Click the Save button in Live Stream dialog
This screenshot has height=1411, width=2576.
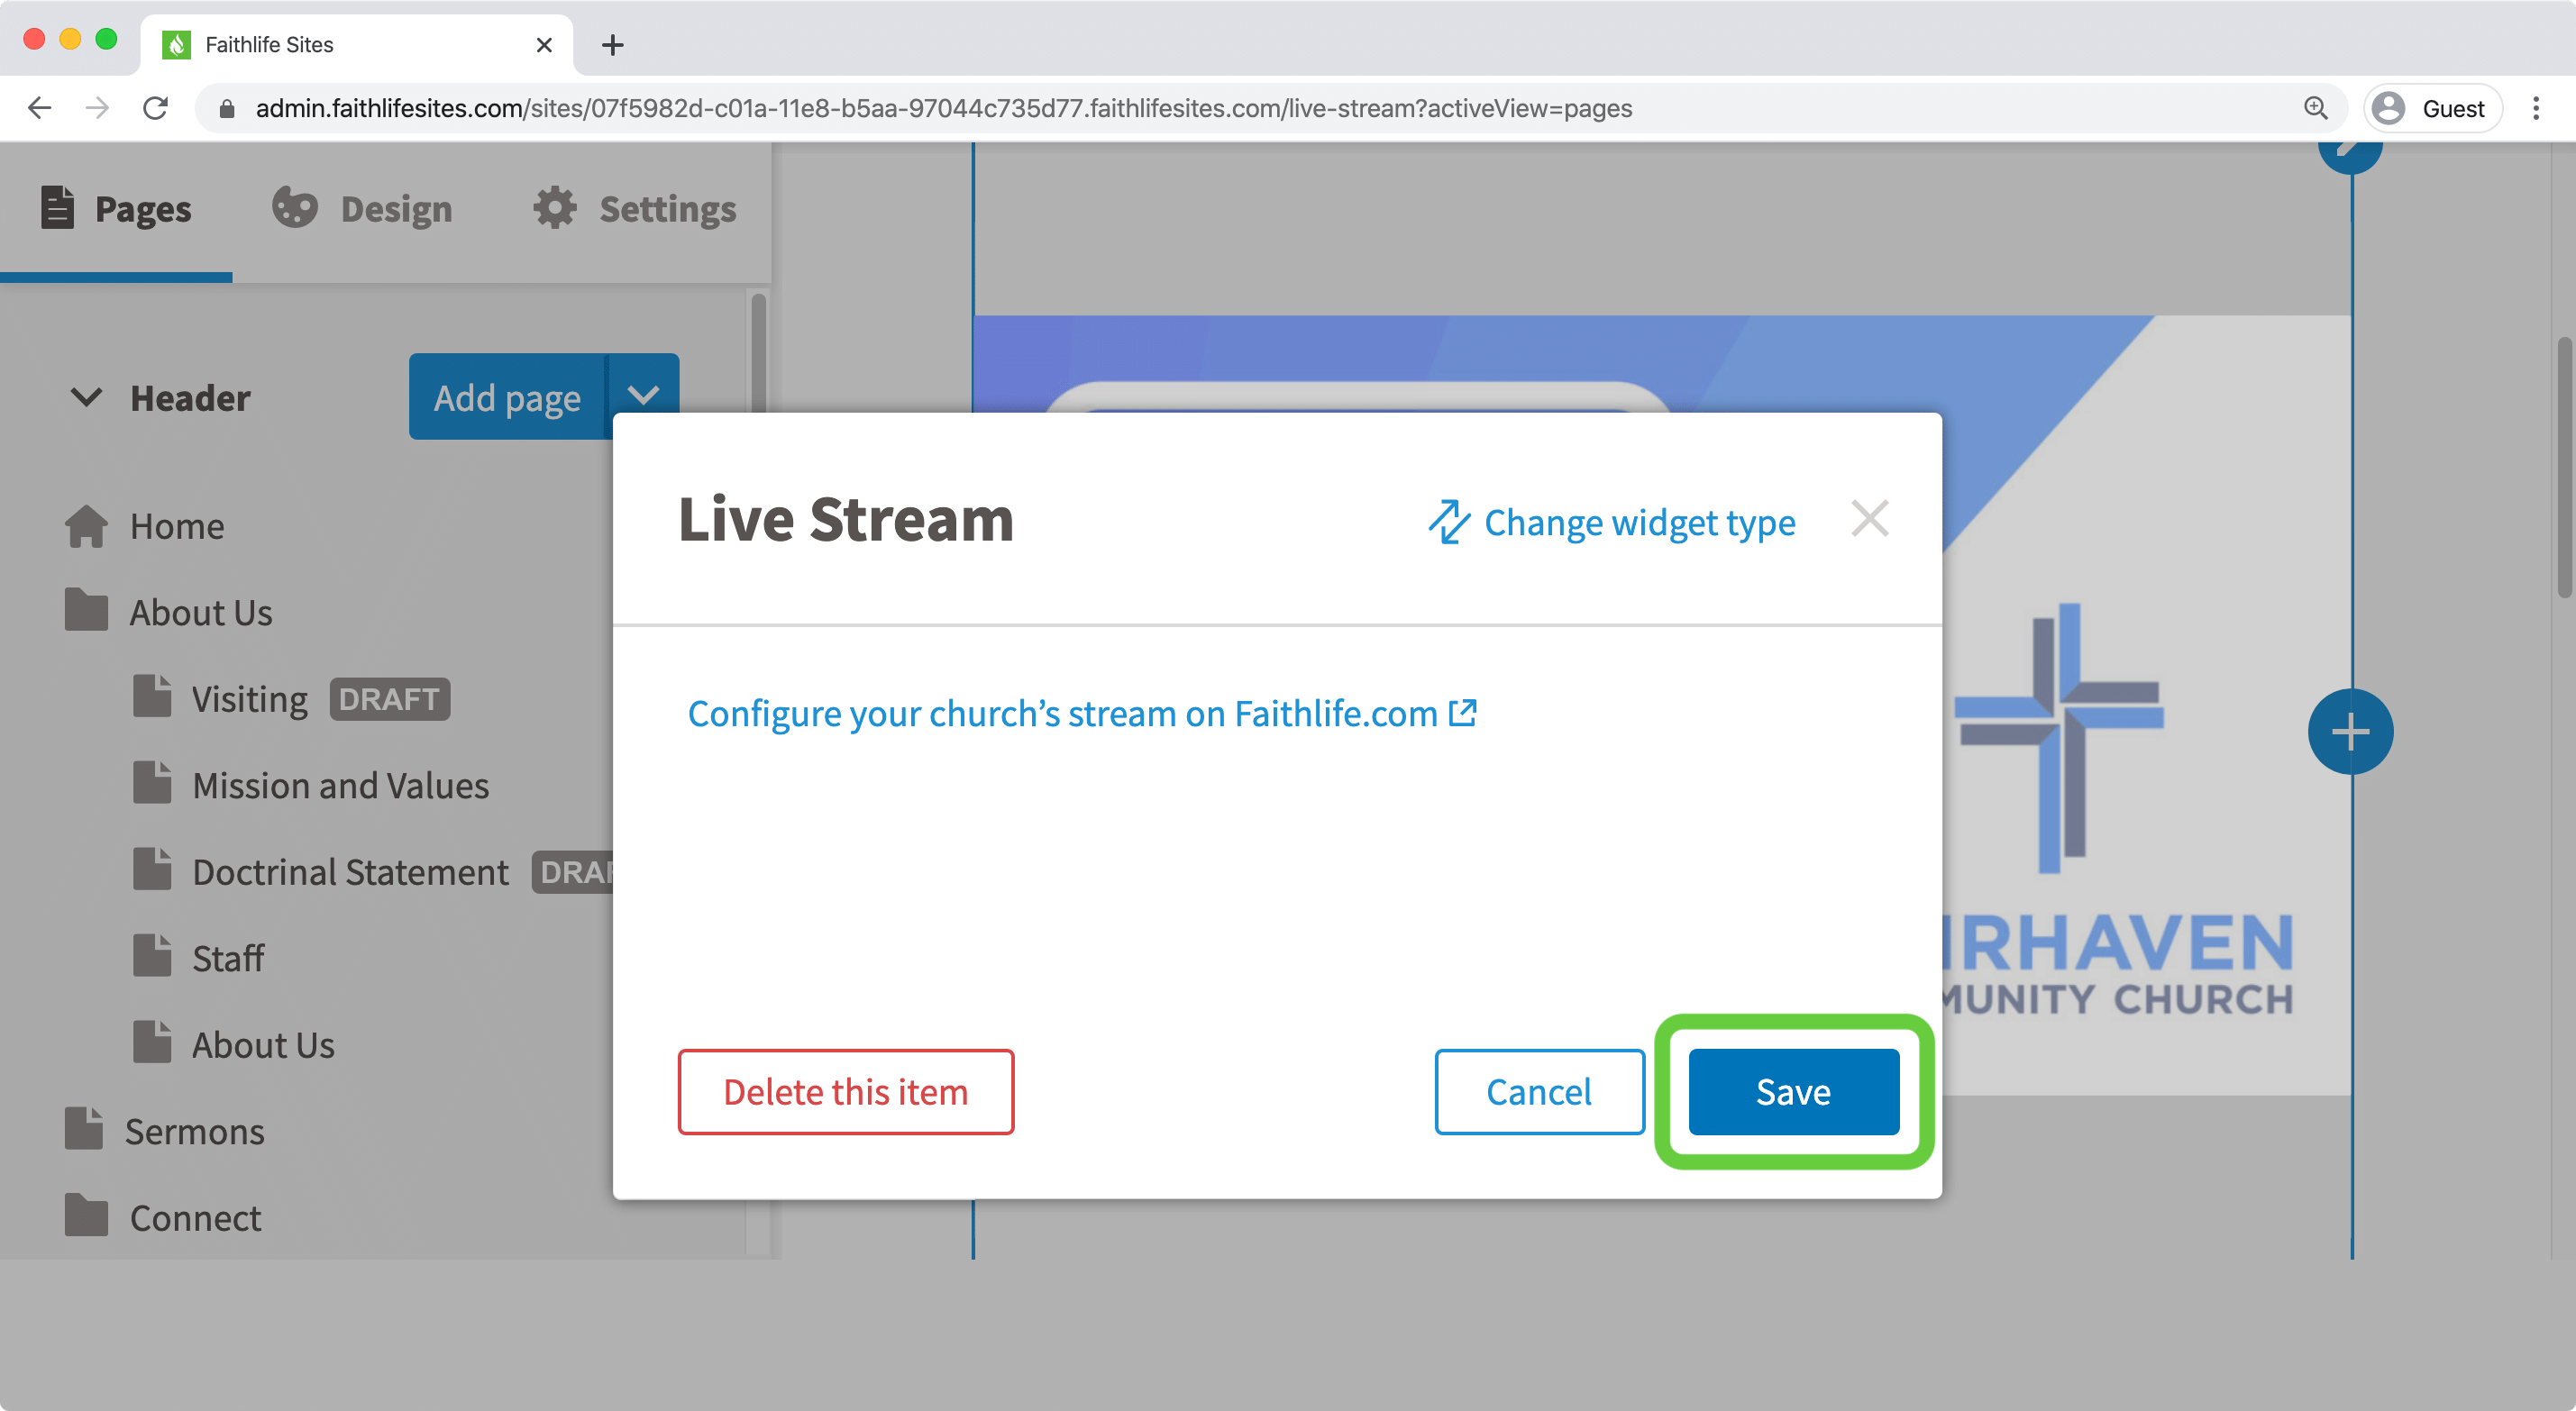coord(1793,1091)
